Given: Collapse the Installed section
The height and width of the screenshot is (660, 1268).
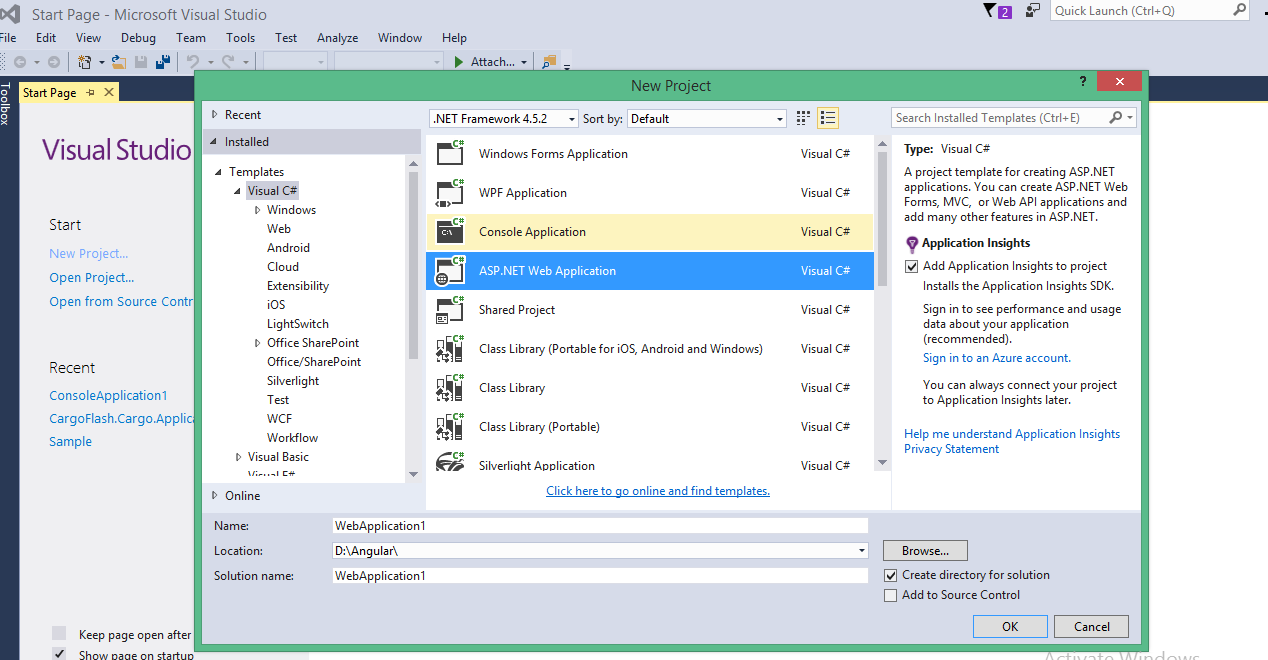Looking at the screenshot, I should (214, 142).
